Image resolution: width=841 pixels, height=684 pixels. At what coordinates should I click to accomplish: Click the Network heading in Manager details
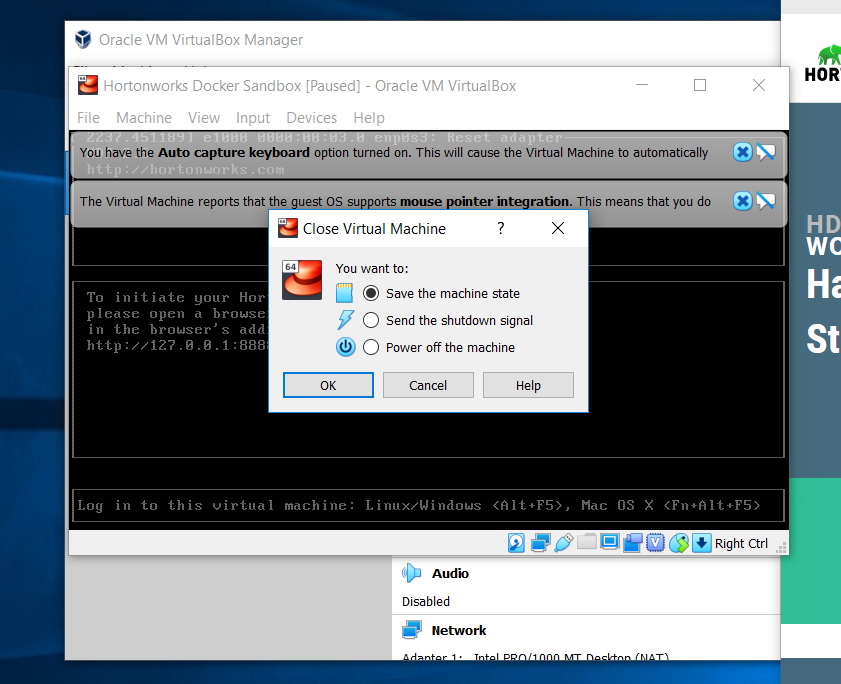click(x=459, y=630)
